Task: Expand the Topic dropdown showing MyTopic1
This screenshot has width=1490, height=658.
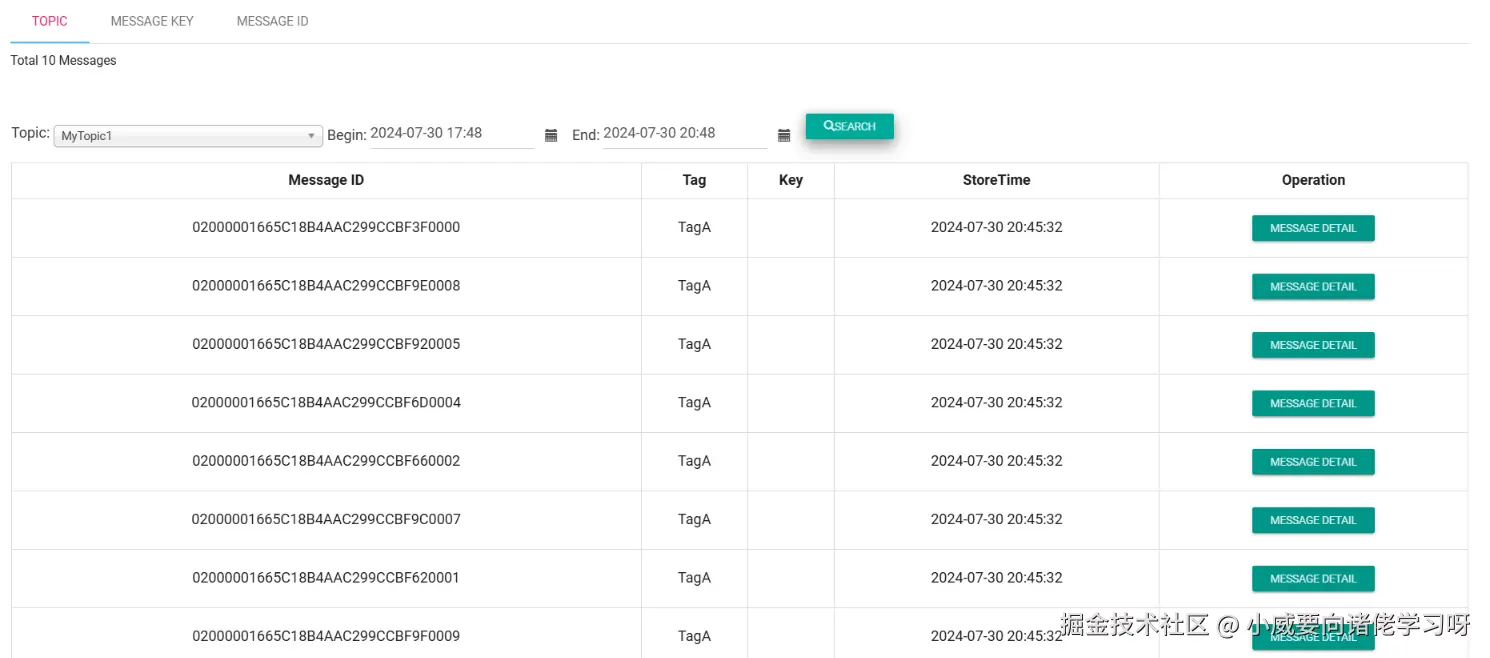Action: (187, 136)
